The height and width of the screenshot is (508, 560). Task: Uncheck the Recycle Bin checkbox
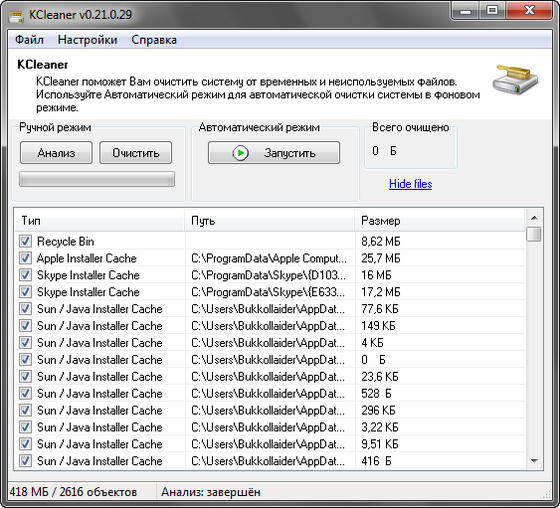25,241
